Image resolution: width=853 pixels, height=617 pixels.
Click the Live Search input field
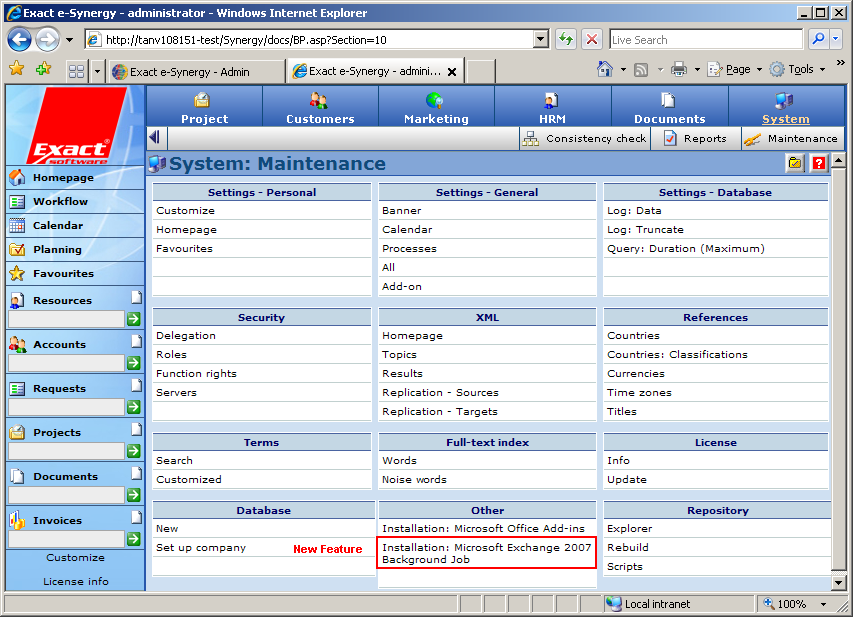click(x=706, y=40)
